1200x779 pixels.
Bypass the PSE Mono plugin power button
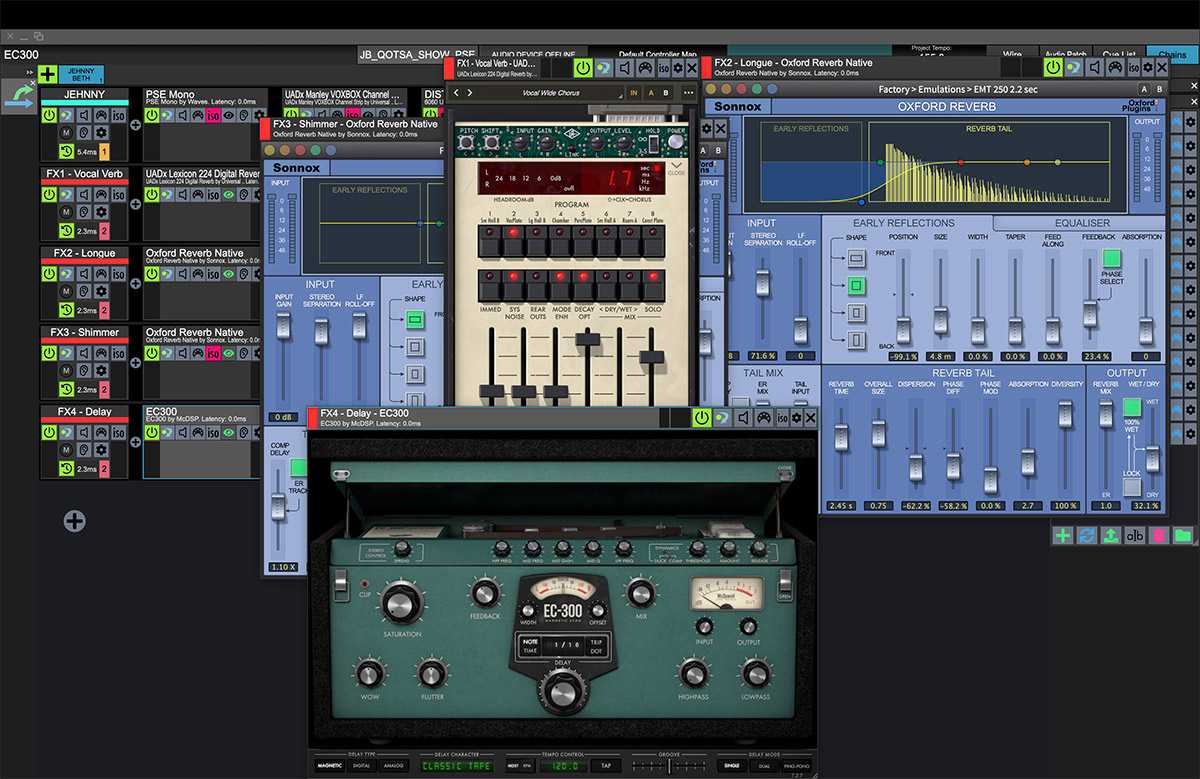coord(151,115)
